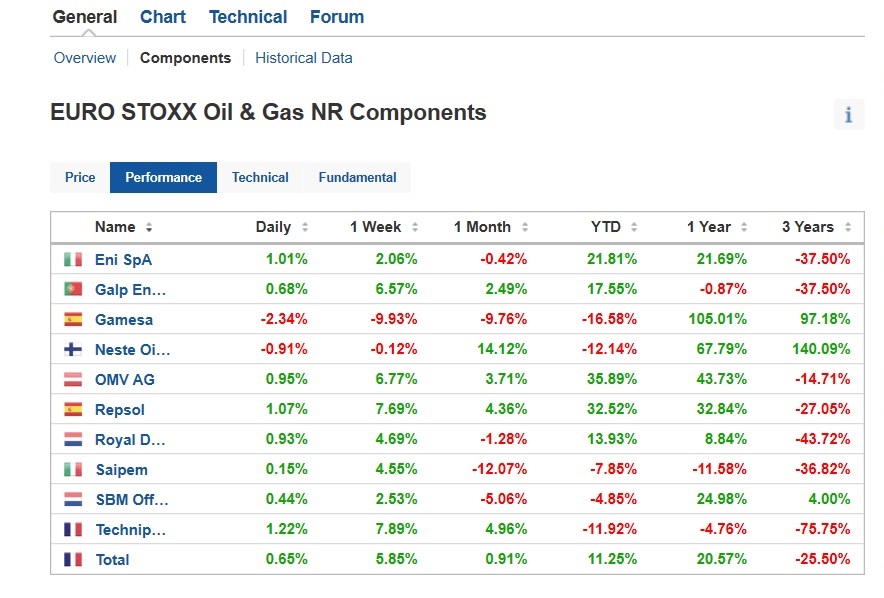The image size is (884, 598).
Task: Open the Gamesa stock page
Action: pyautogui.click(x=124, y=319)
